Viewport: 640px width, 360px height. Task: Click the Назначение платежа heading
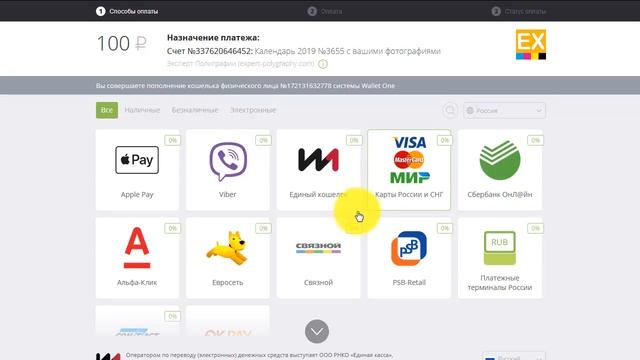[x=213, y=38]
